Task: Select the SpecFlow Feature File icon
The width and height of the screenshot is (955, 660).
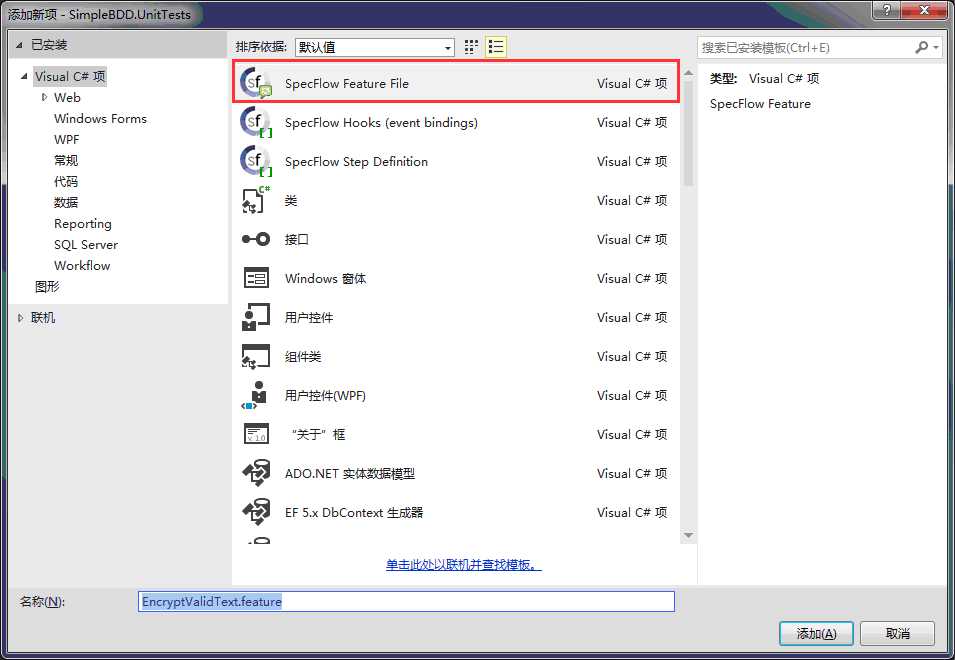Action: 256,83
